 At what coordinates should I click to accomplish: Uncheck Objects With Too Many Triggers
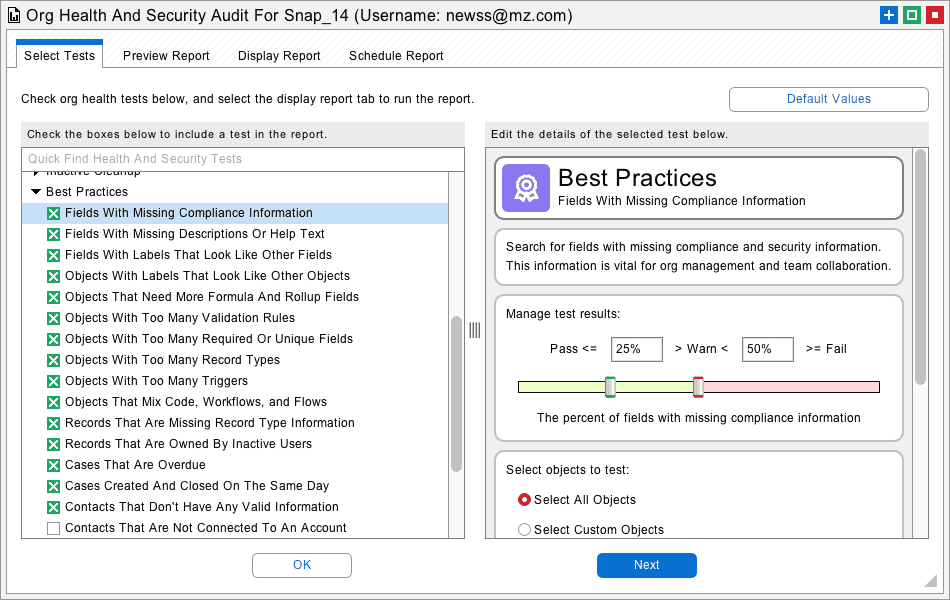coord(53,381)
